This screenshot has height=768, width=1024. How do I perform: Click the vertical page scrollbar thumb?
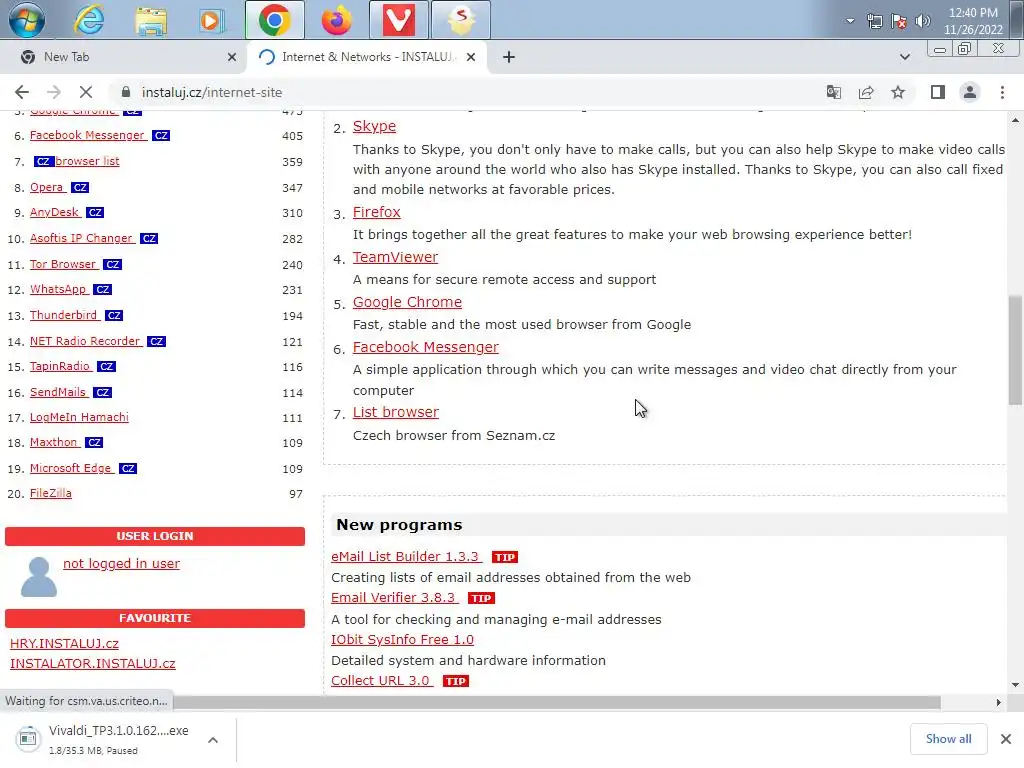pos(1015,350)
